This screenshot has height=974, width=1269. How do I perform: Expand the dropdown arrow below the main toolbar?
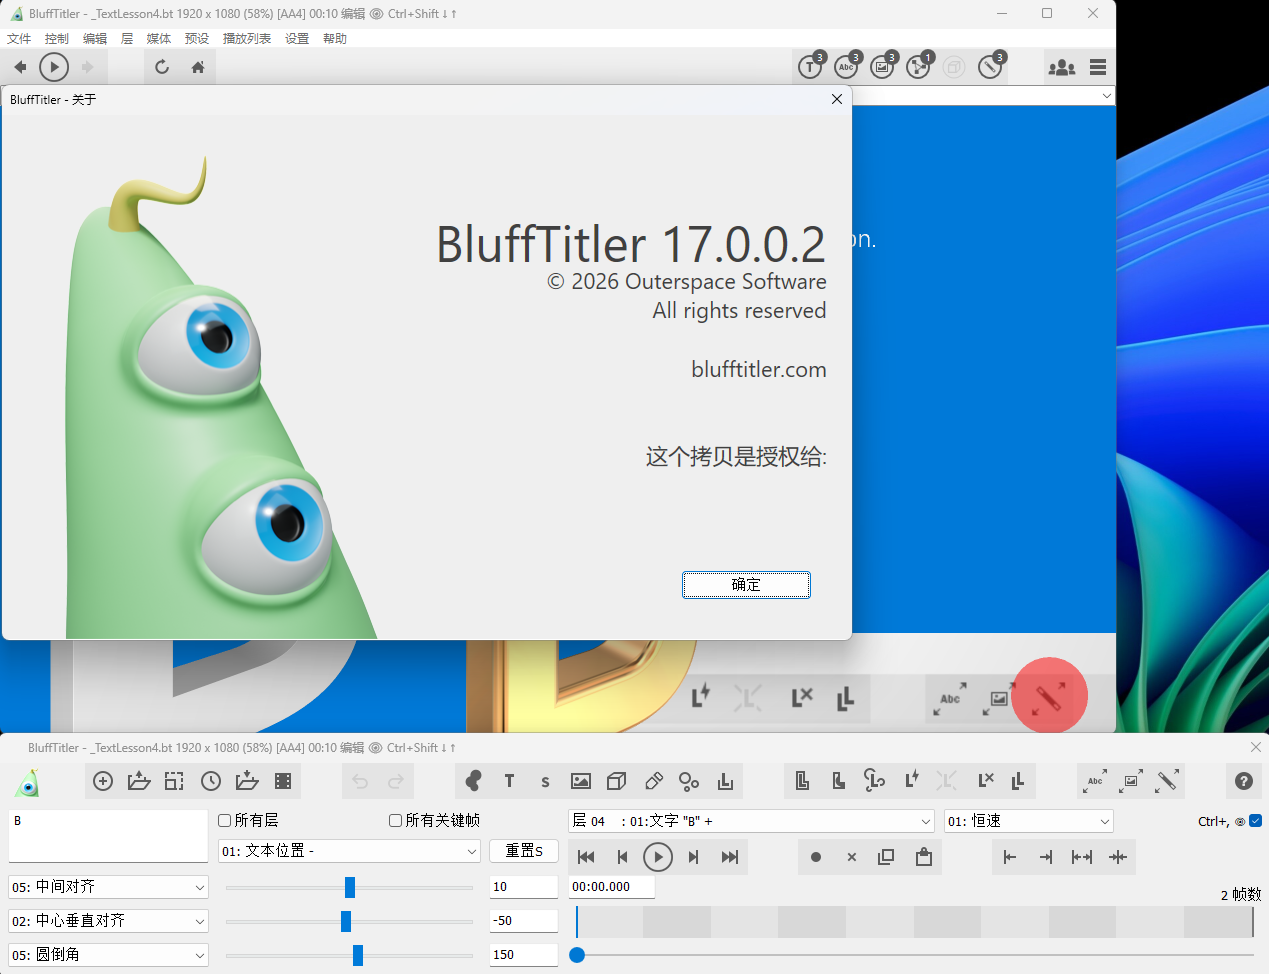tap(1106, 96)
